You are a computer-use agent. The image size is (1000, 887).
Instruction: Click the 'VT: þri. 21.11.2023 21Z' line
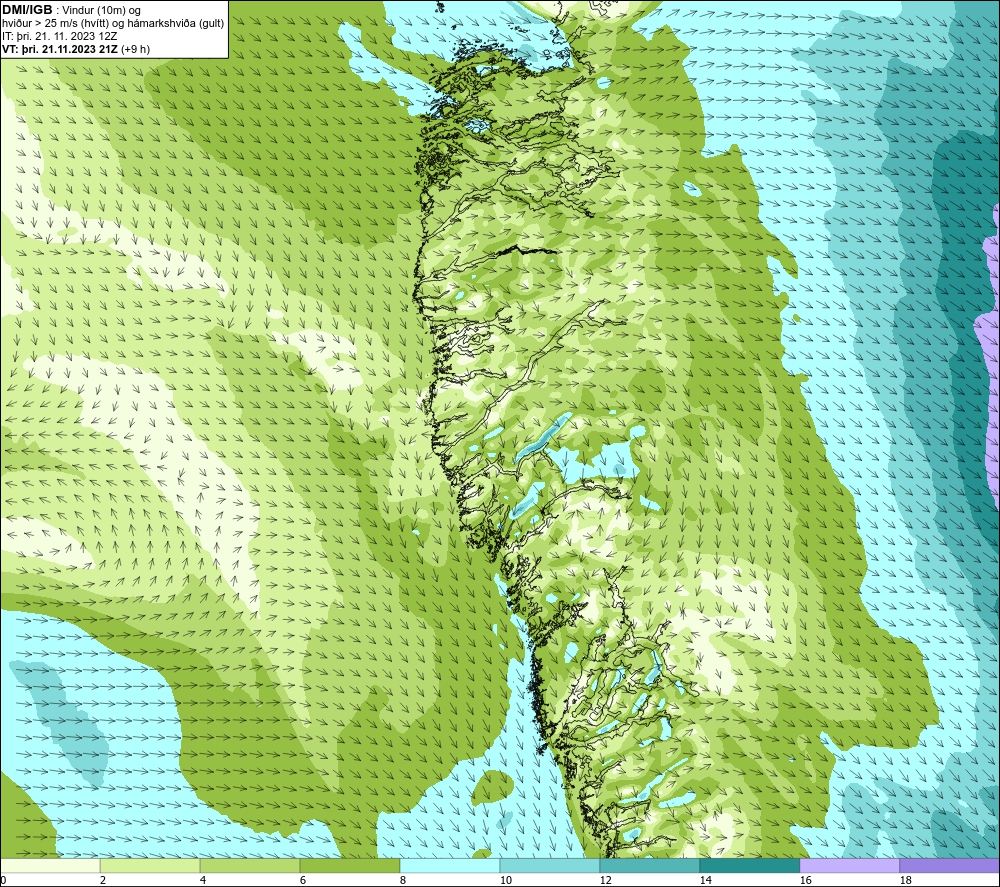[x=60, y=49]
